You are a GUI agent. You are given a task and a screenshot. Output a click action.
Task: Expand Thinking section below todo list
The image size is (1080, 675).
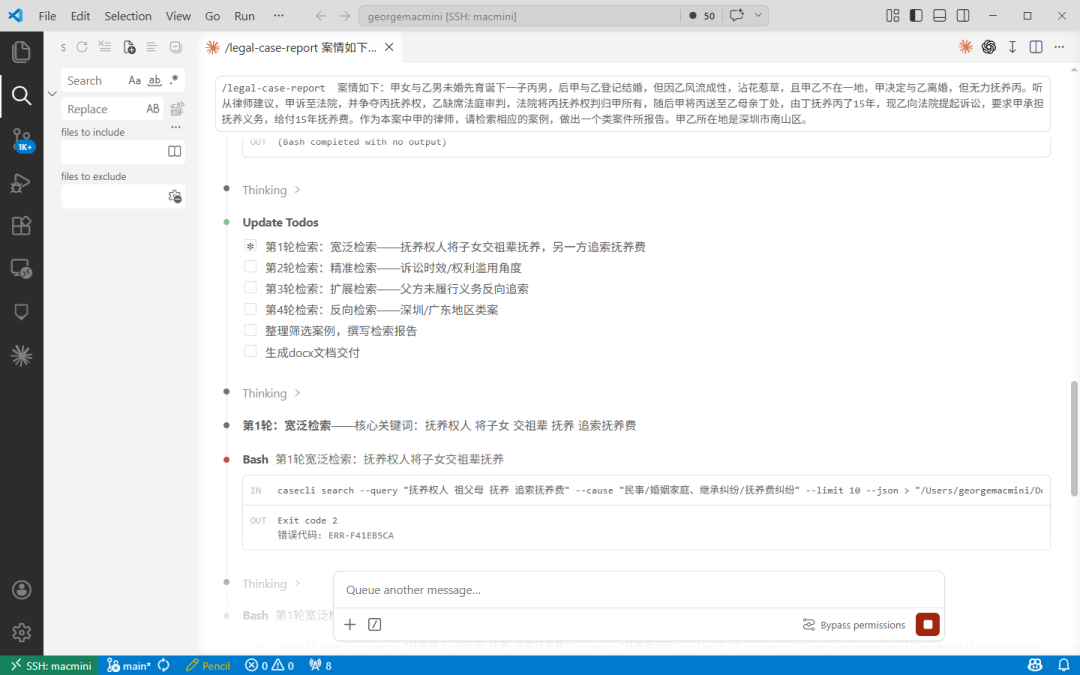[x=271, y=393]
